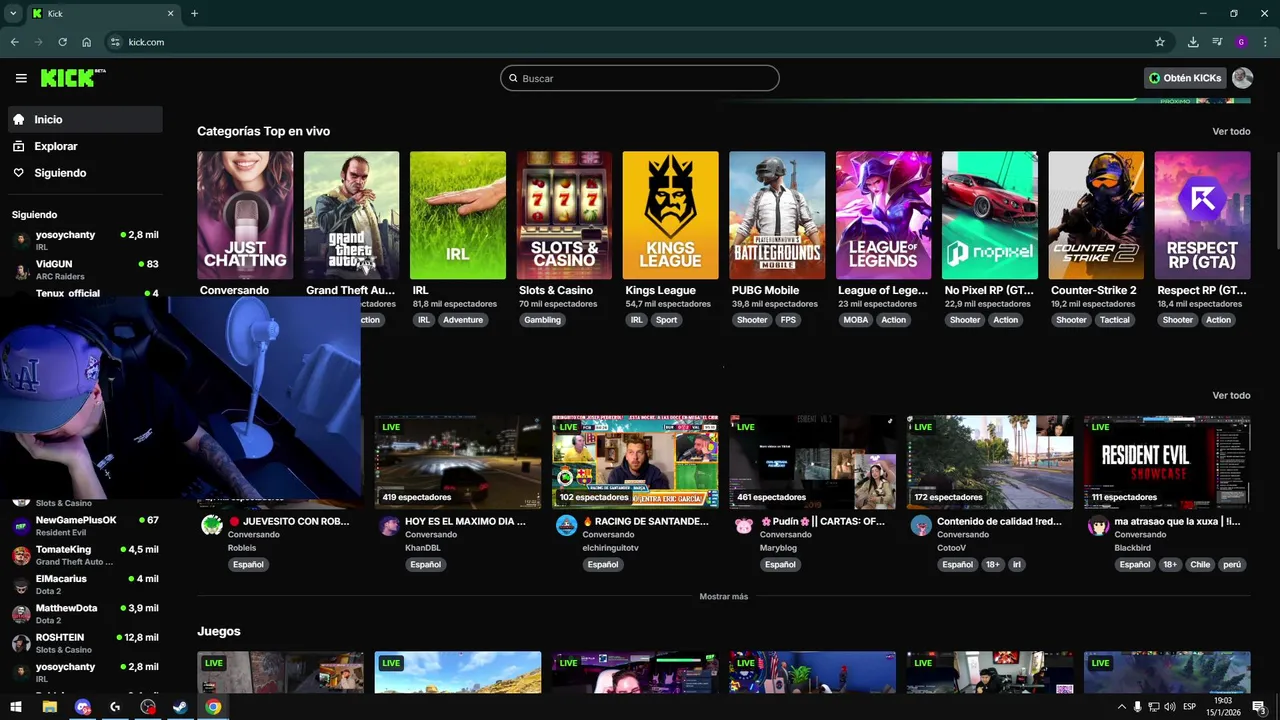The image size is (1280, 720).
Task: Open the League of Legends category card
Action: [883, 215]
